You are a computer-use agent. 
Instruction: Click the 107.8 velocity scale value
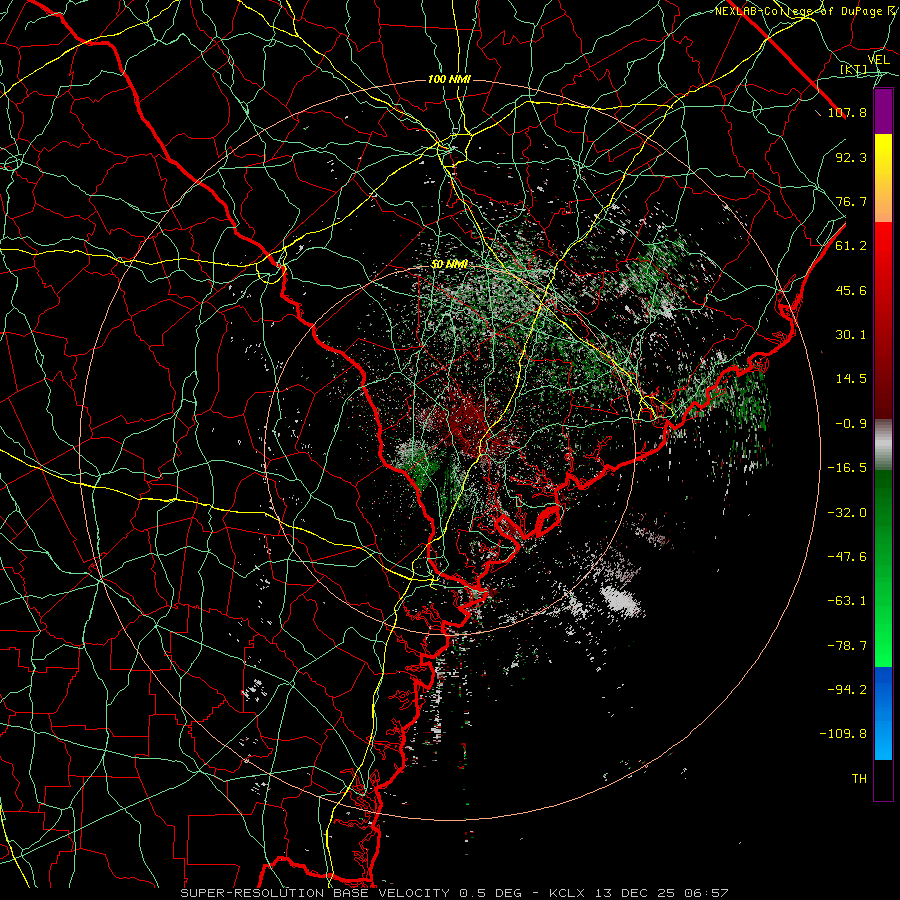tap(847, 112)
